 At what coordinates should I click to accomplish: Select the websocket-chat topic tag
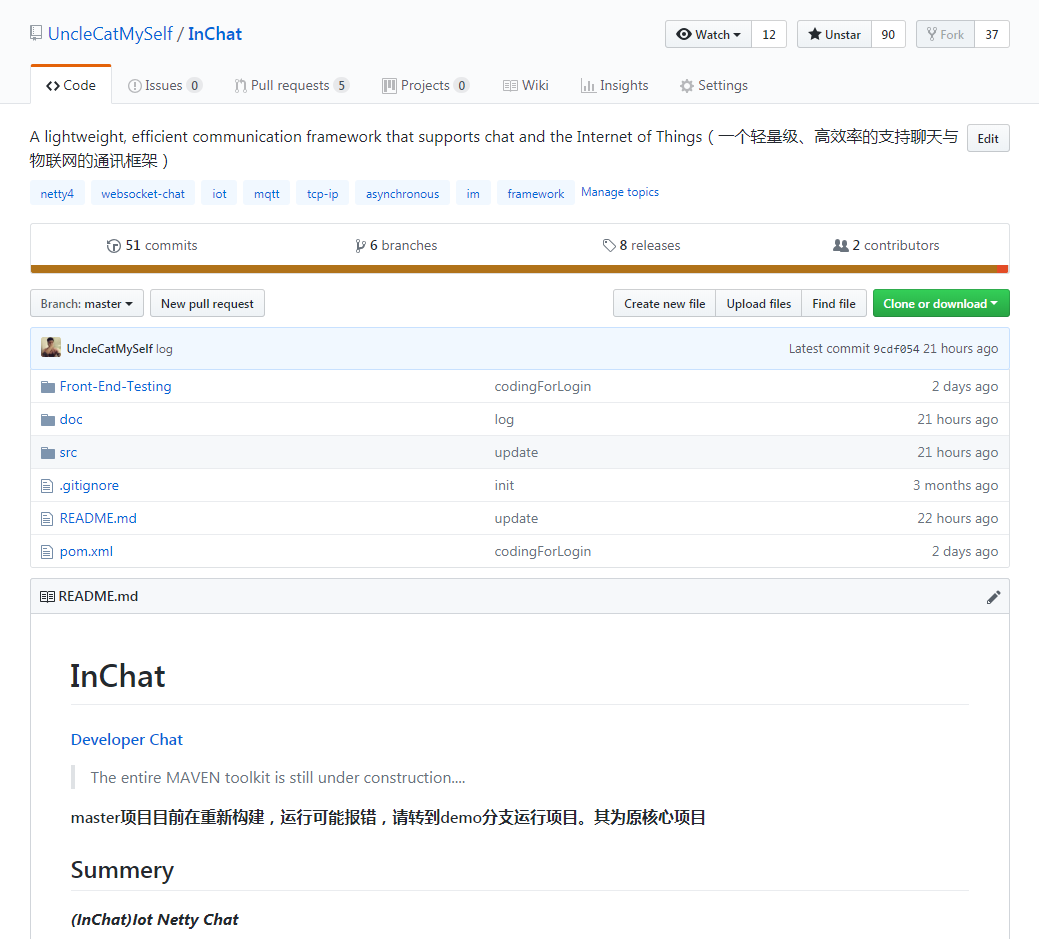tap(143, 193)
